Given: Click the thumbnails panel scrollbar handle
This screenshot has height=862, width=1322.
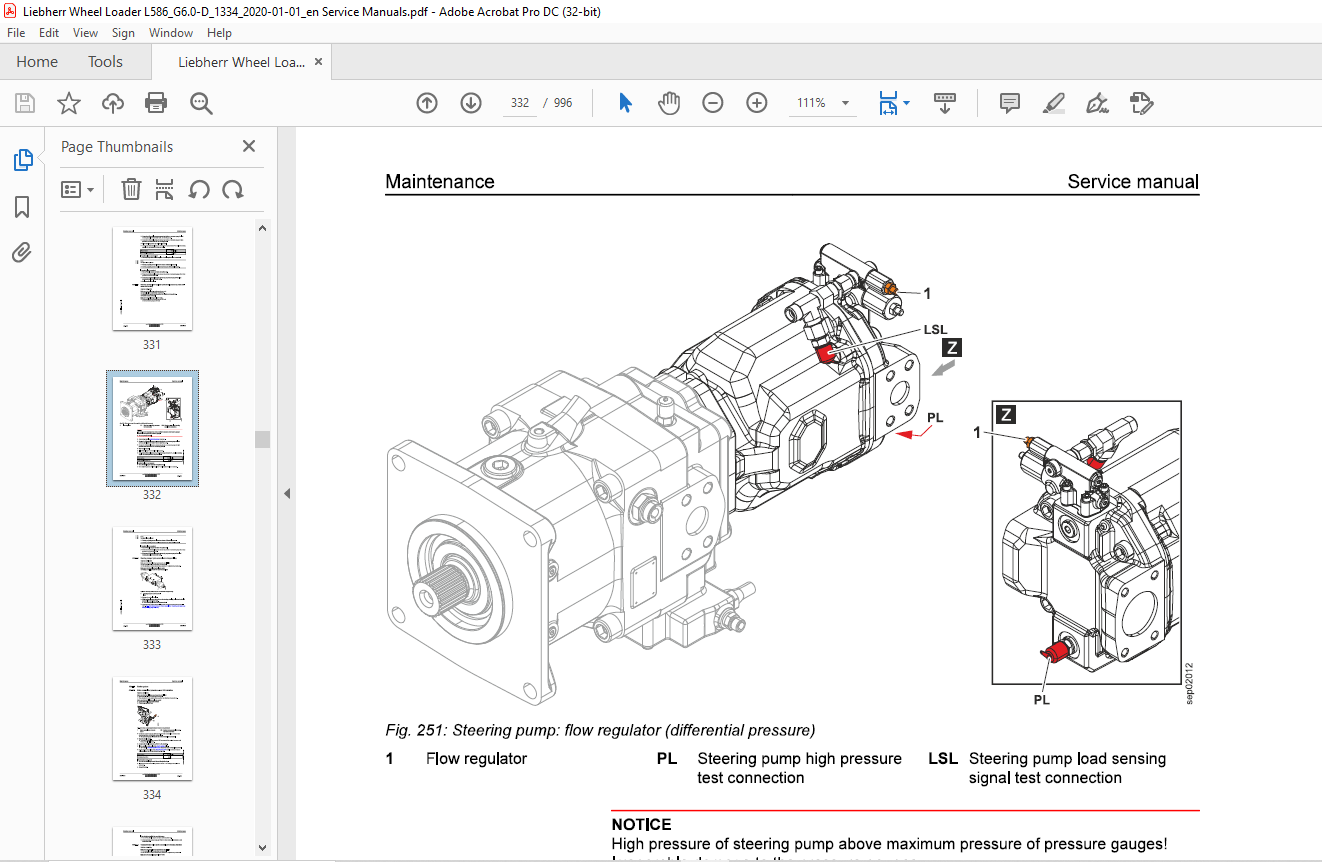Looking at the screenshot, I should (x=263, y=439).
